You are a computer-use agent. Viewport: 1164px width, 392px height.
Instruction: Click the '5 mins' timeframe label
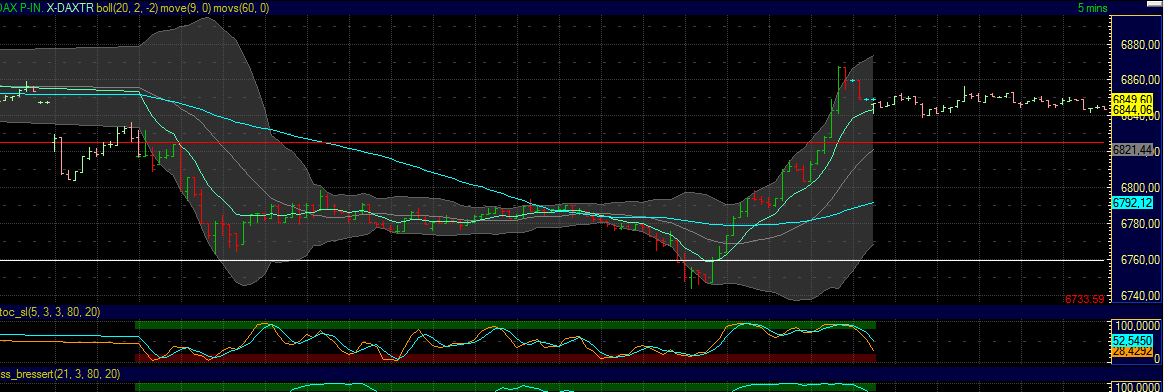click(x=1093, y=7)
